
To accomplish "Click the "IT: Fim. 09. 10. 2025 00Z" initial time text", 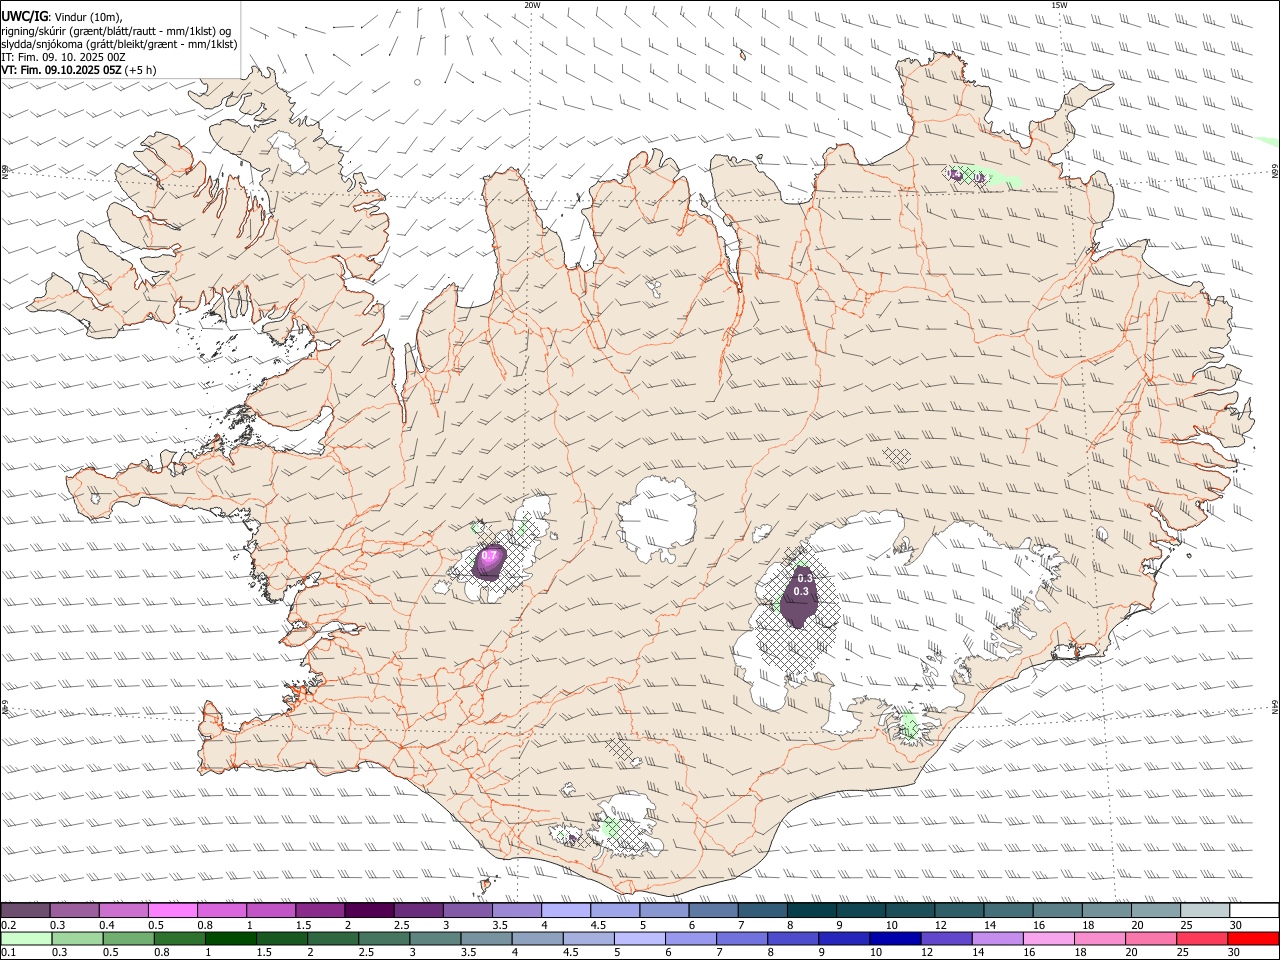I will [x=64, y=57].
